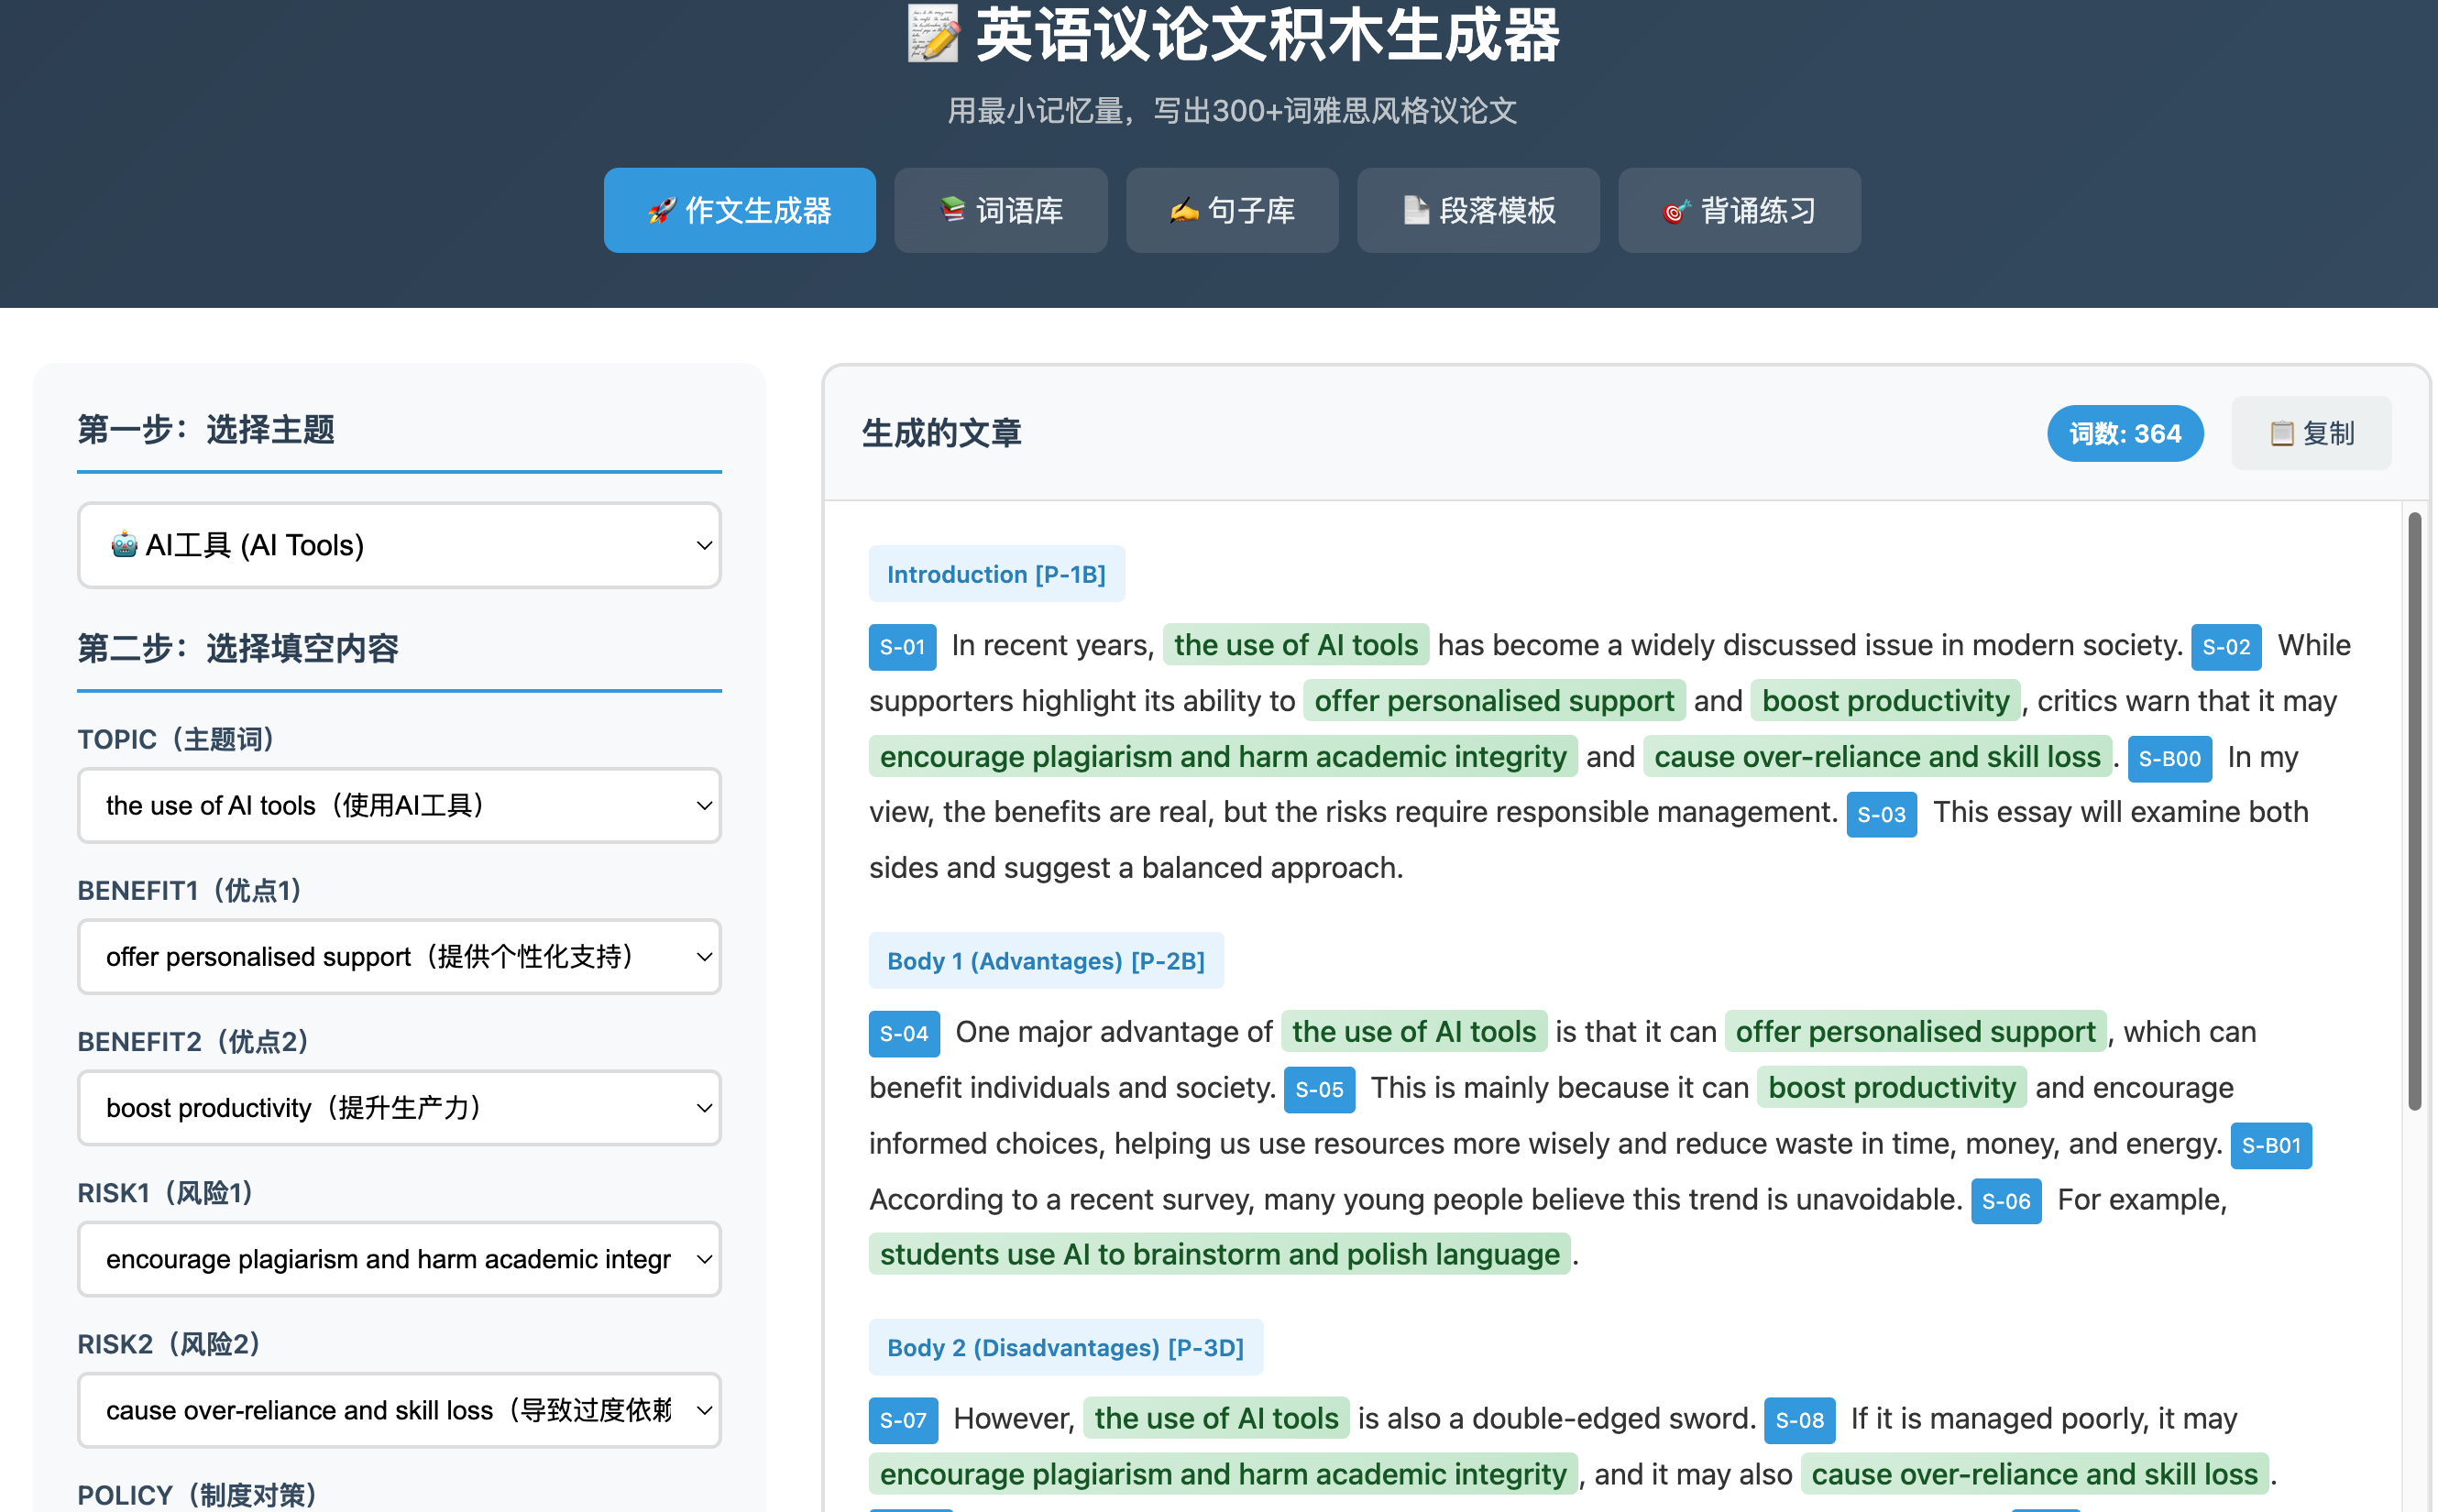Click the writing hand icon on 句子库
The width and height of the screenshot is (2438, 1512).
1183,211
